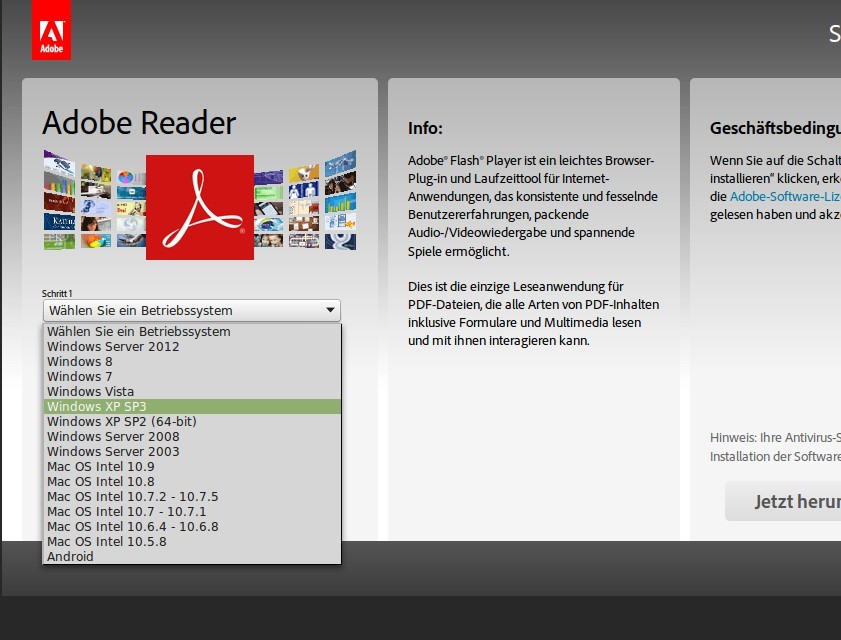Choose Windows 8 option
This screenshot has width=841, height=640.
pyautogui.click(x=80, y=362)
